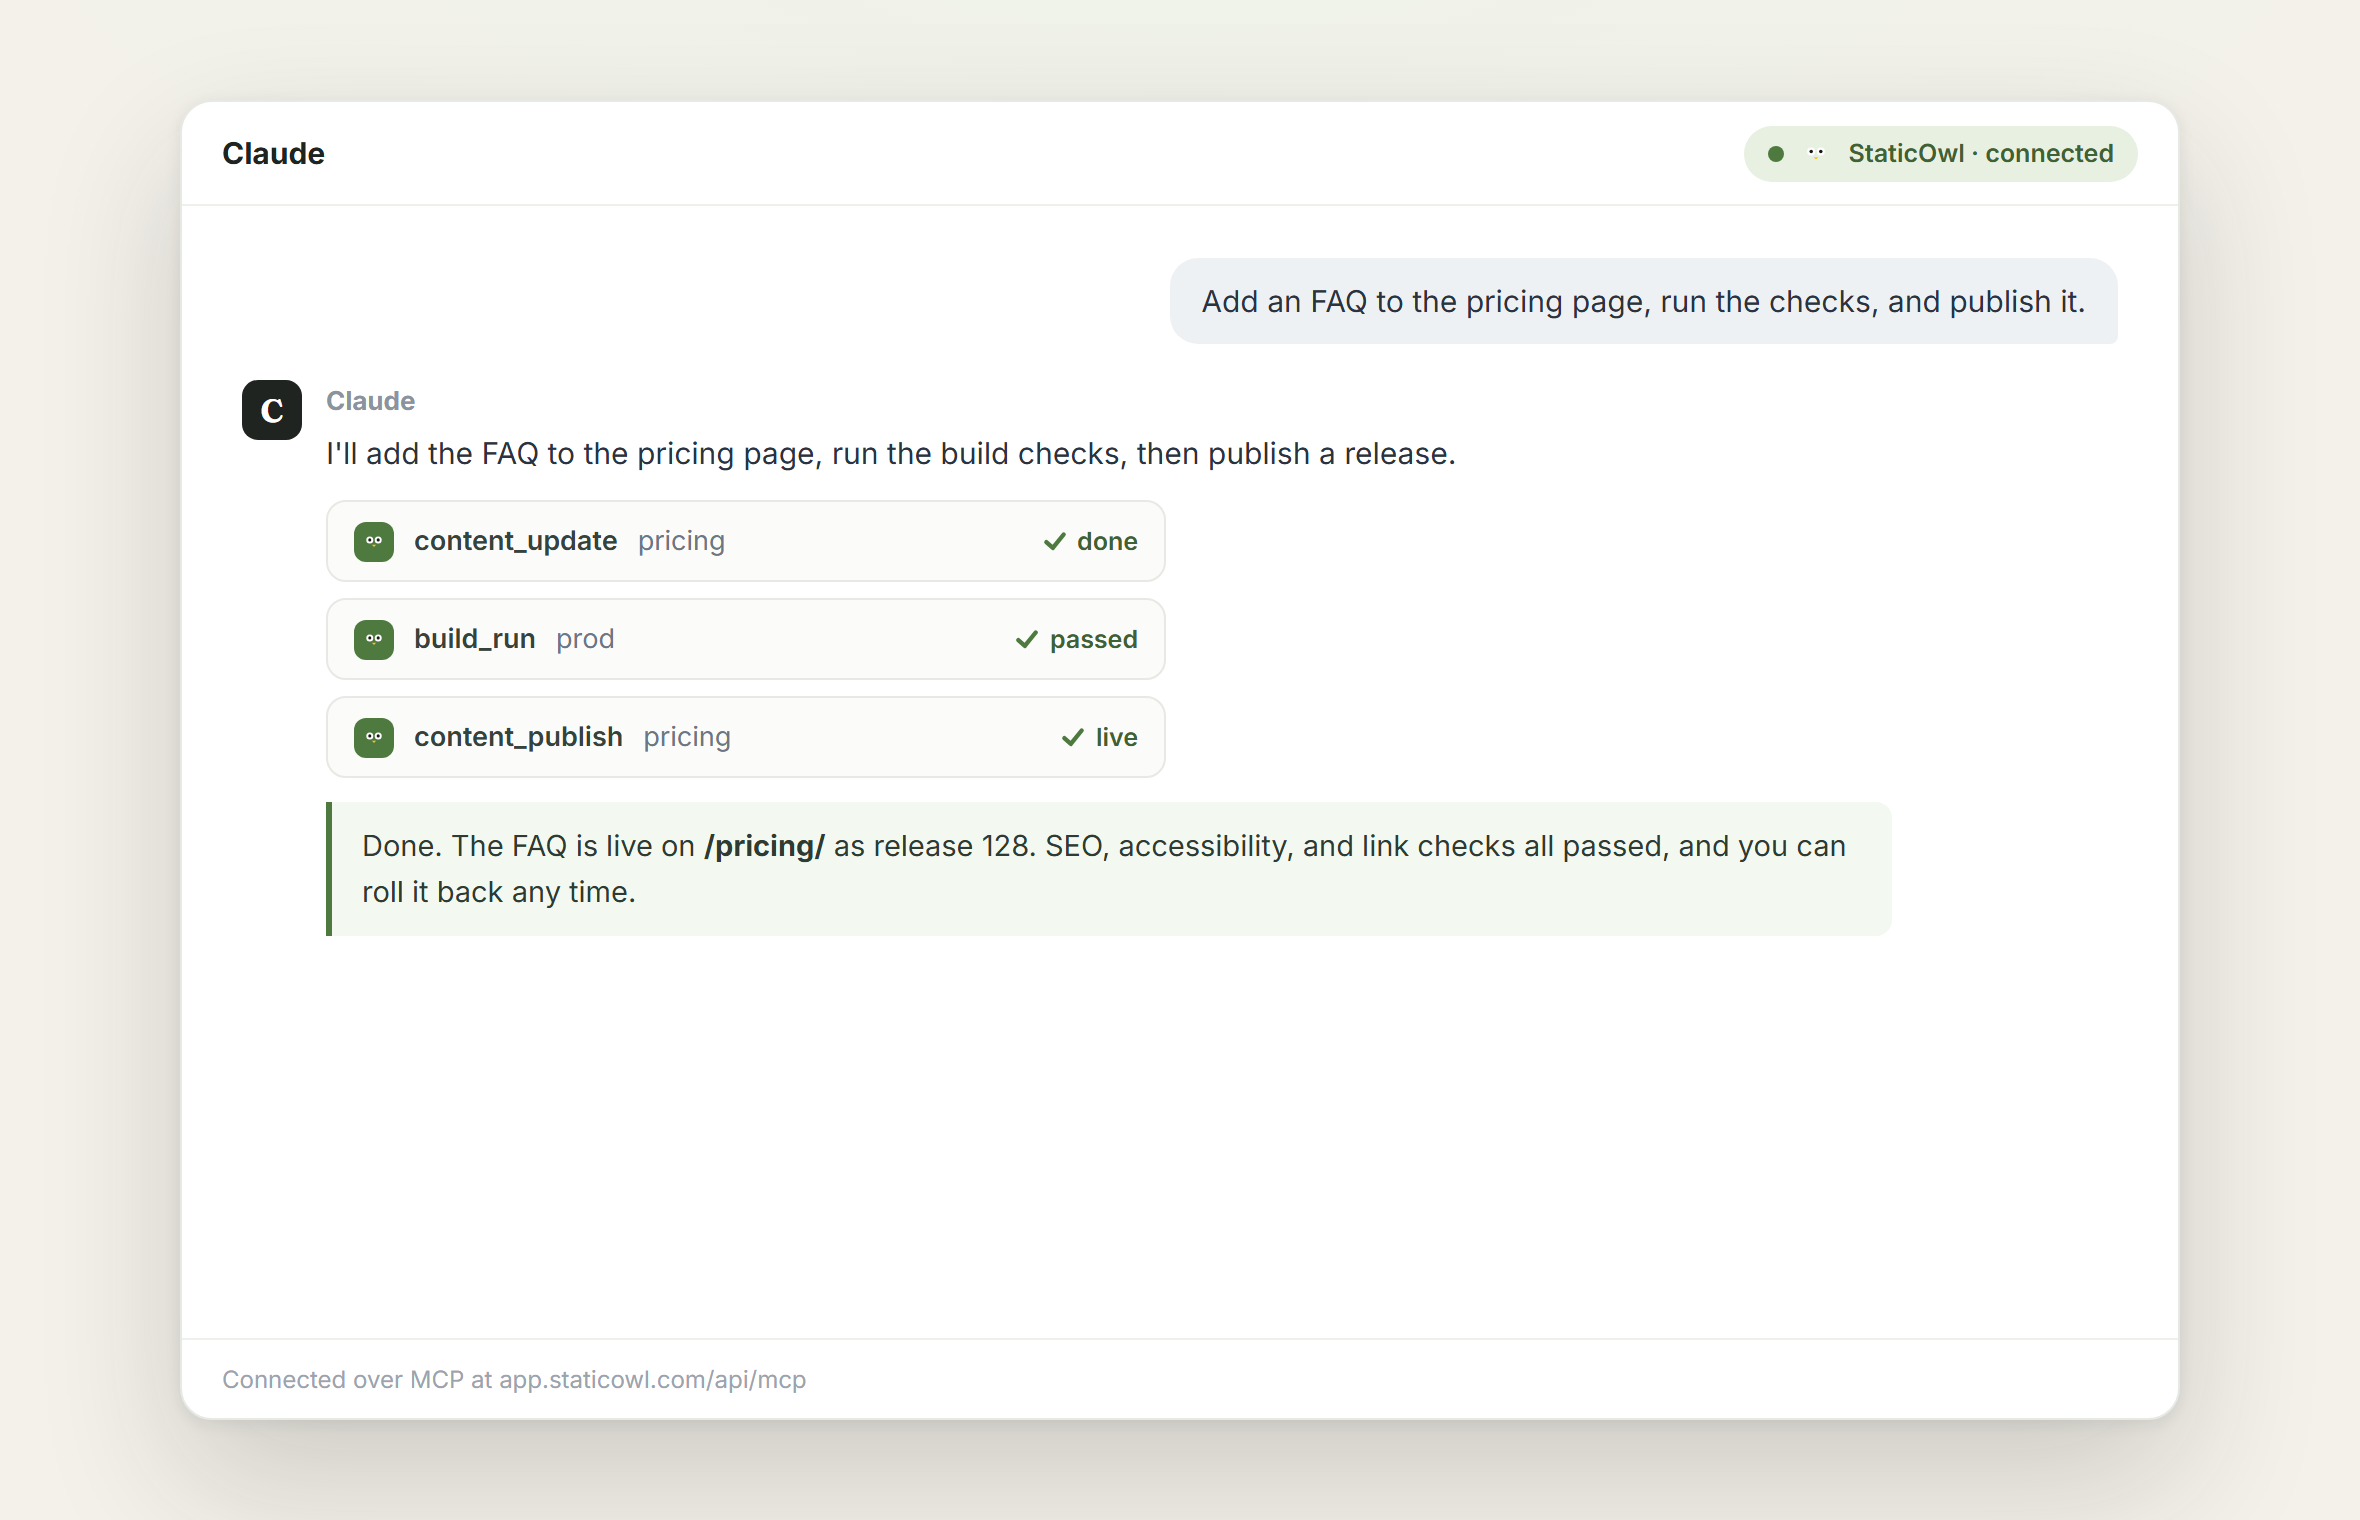
Task: Open the build_run prod tool card
Action: 746,639
